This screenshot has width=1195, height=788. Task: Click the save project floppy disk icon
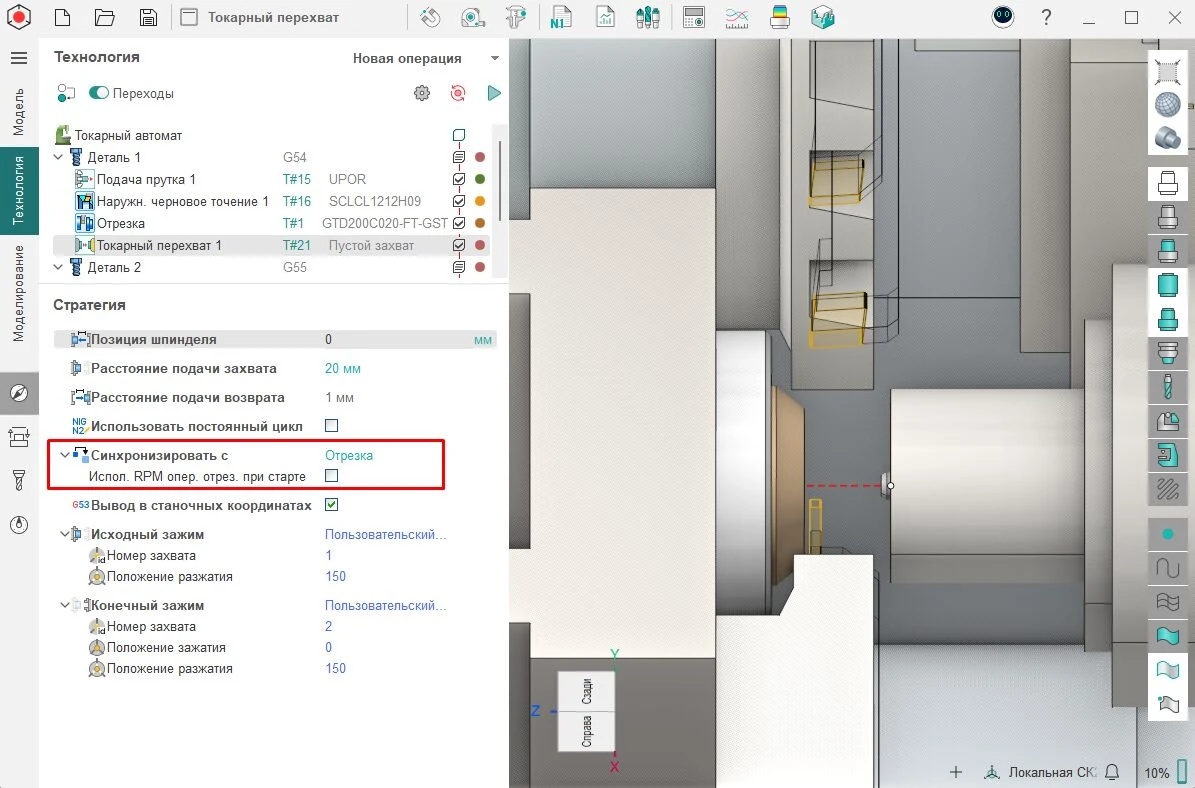148,17
